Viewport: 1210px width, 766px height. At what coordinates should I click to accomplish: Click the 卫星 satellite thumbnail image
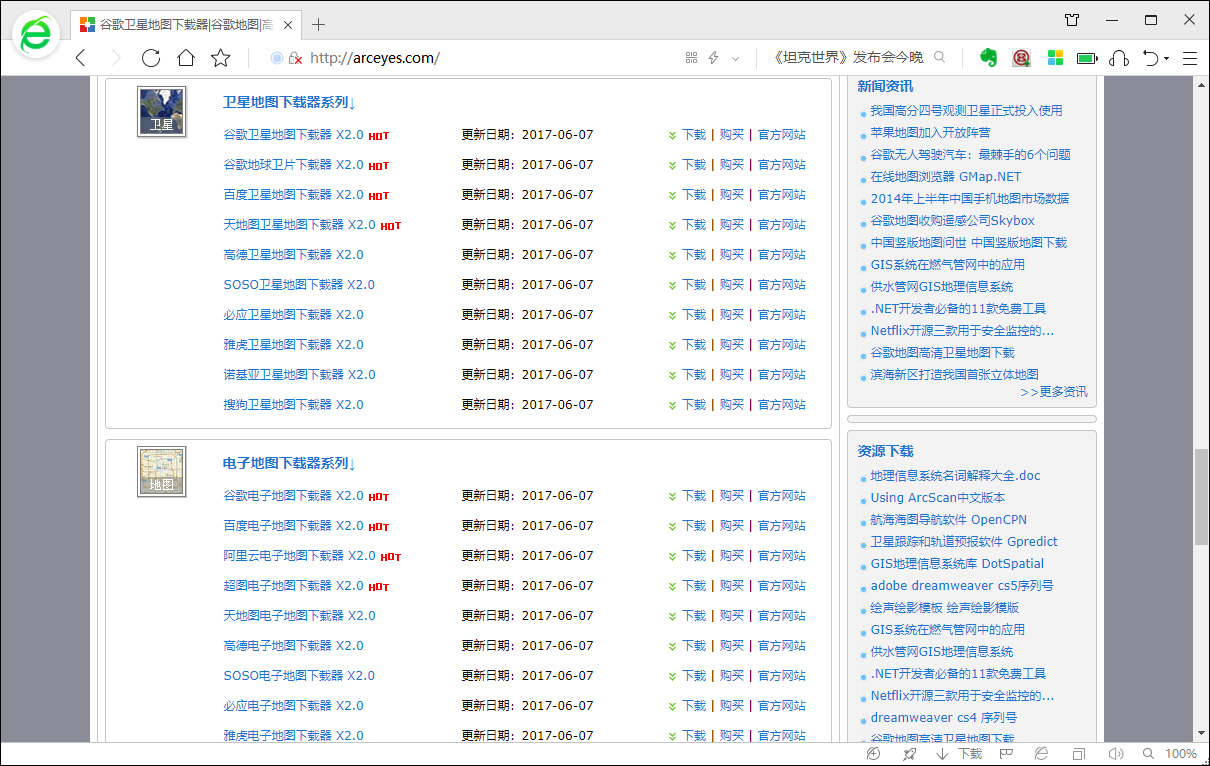[x=161, y=111]
